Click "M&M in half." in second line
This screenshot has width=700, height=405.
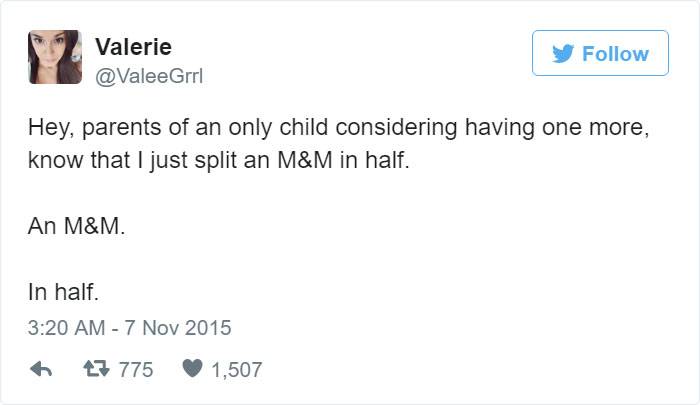point(343,160)
